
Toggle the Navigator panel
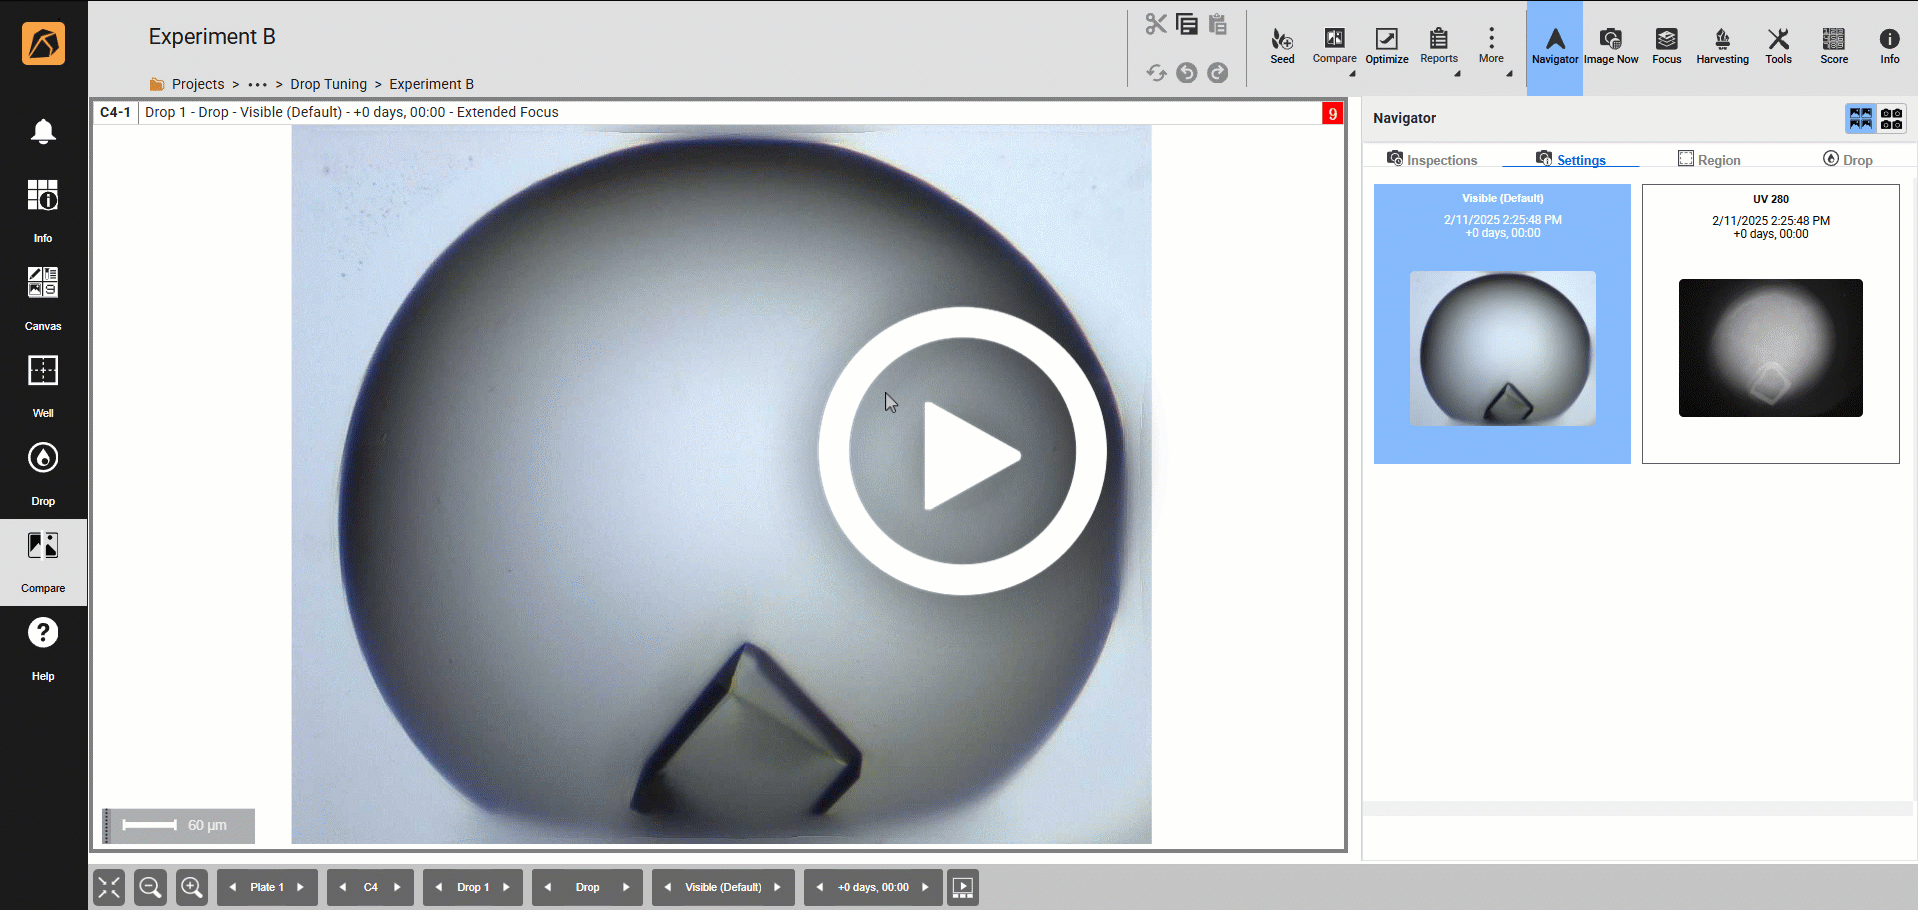click(1554, 46)
